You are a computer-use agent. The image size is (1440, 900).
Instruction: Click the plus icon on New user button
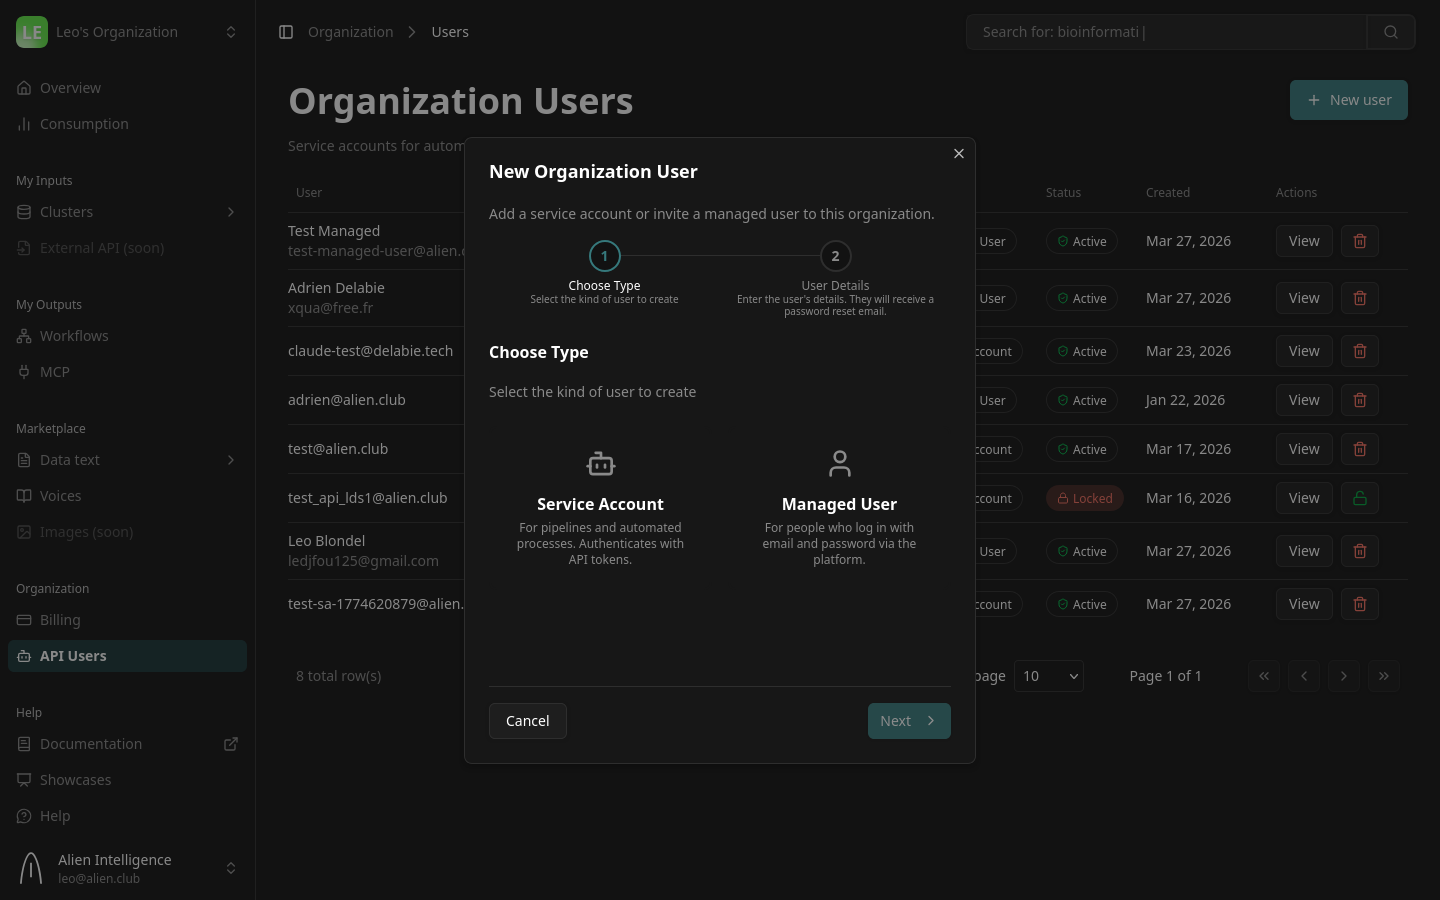(1314, 100)
